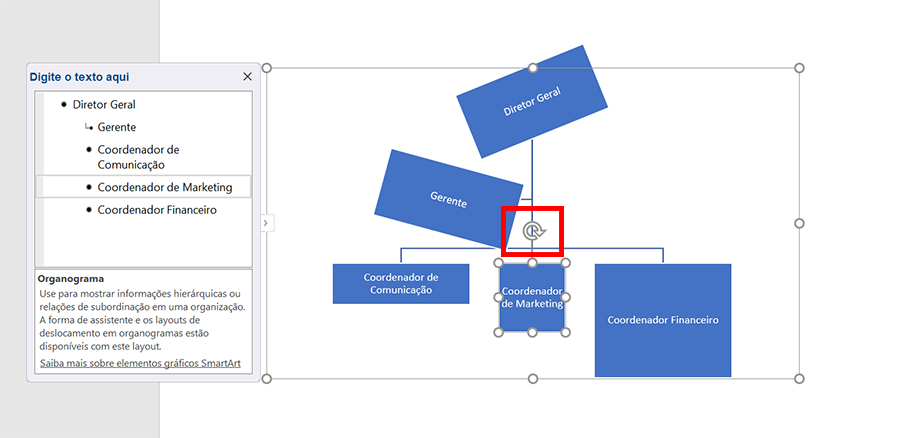Click the top-right corner handle of the SmartArt frame
Image resolution: width=900 pixels, height=438 pixels.
(x=799, y=68)
